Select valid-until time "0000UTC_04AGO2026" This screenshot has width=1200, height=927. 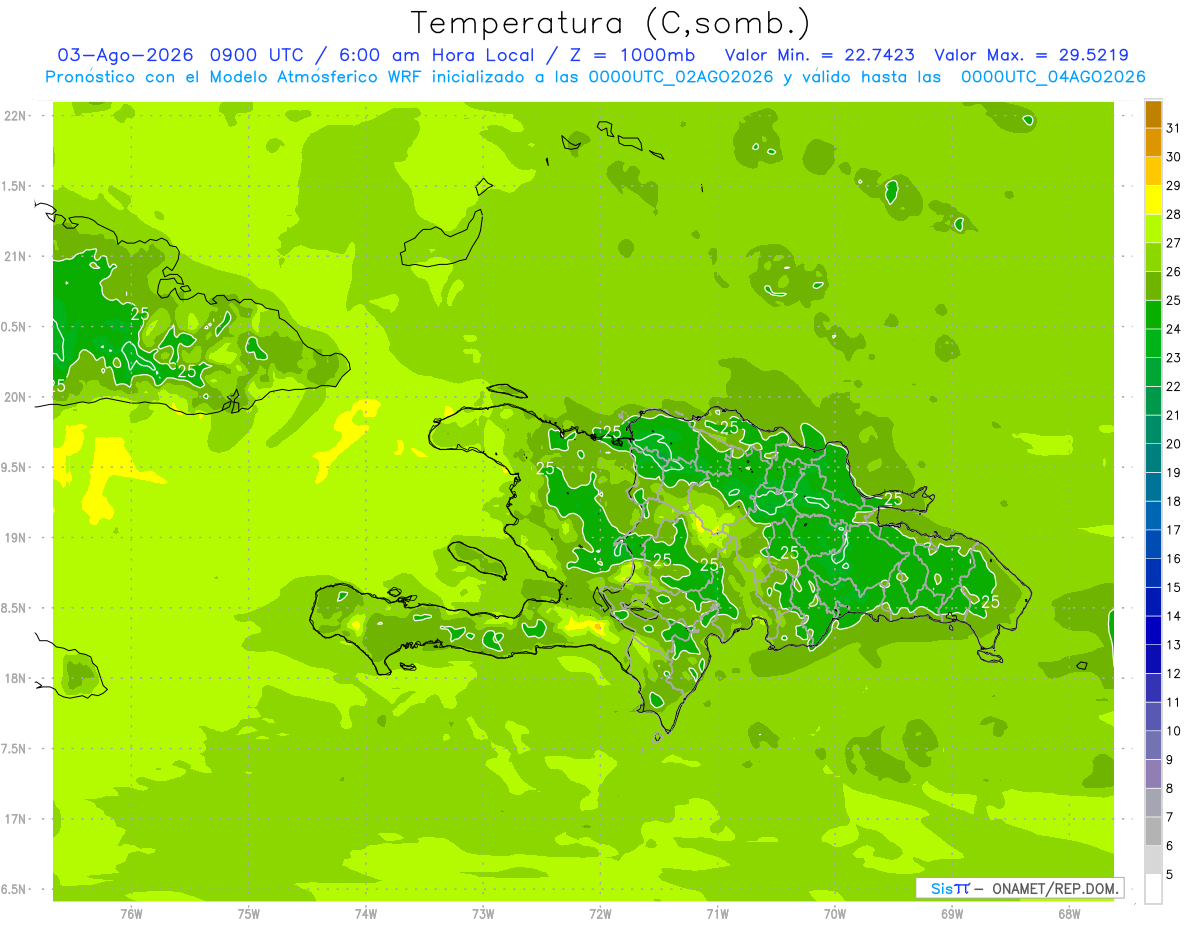point(1053,77)
